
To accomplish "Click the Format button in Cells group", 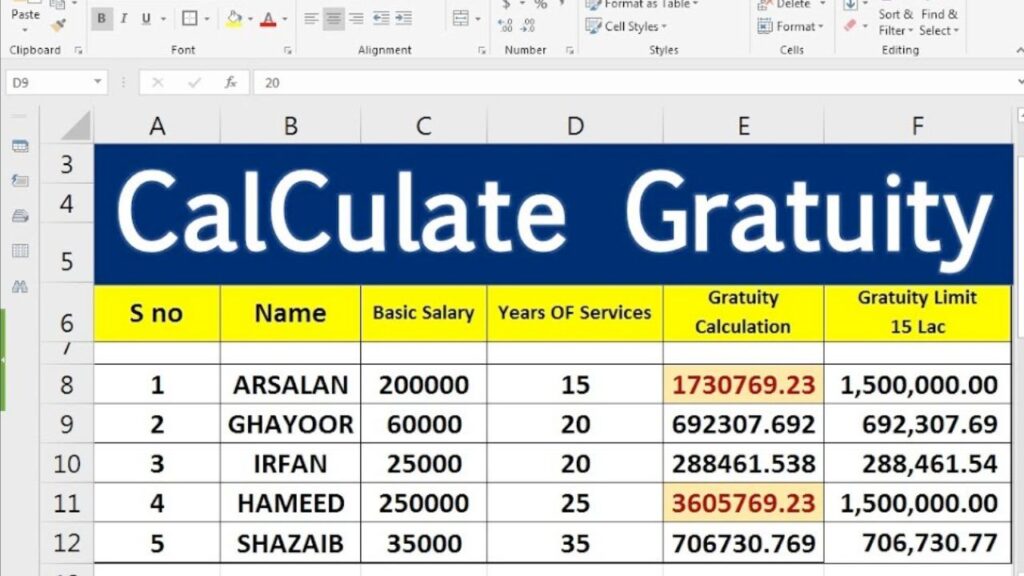I will click(793, 24).
